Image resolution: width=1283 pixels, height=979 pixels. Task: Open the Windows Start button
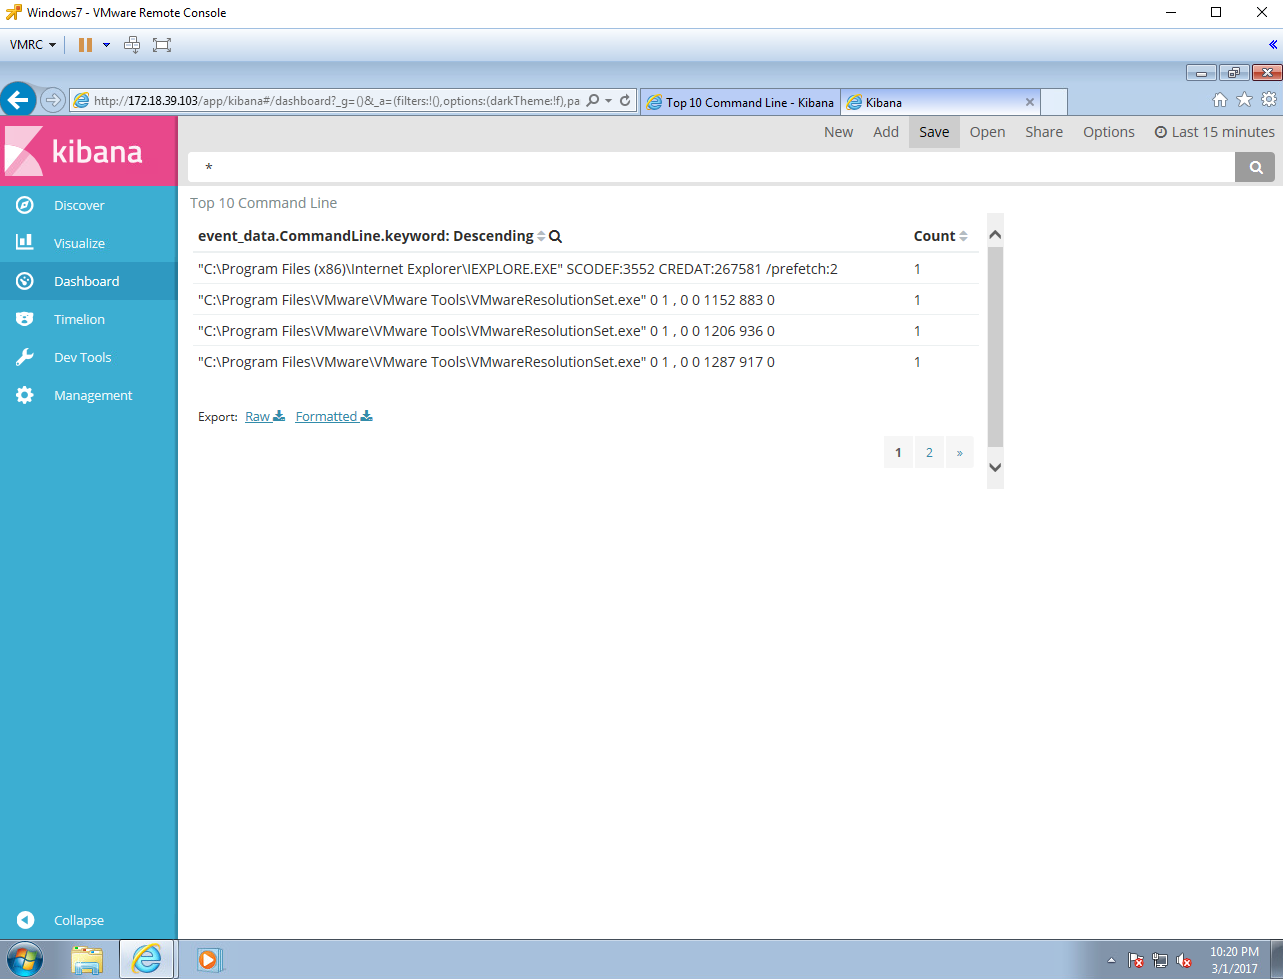point(24,959)
